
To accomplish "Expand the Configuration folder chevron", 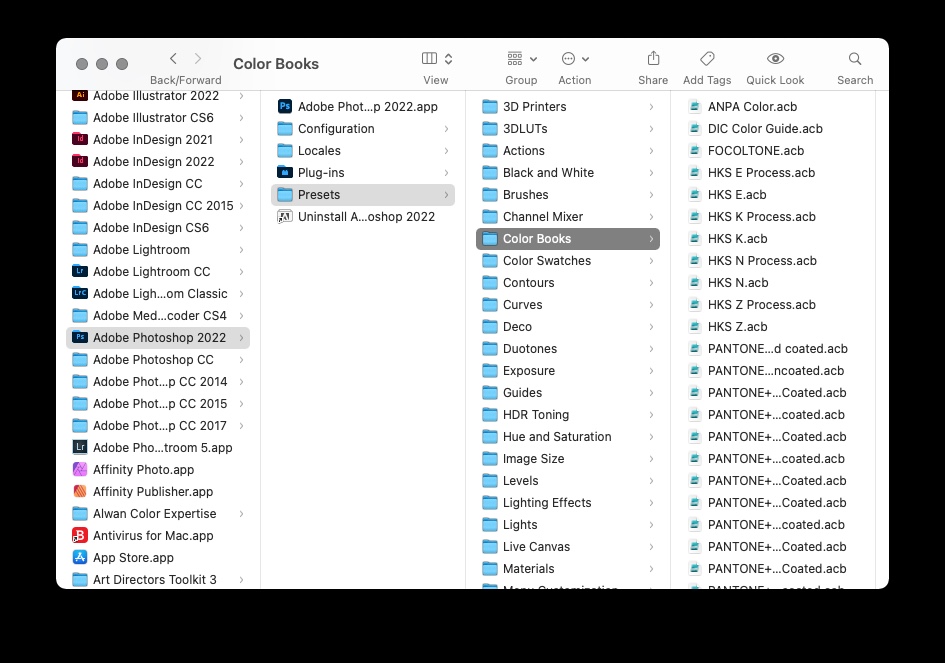I will coord(446,129).
